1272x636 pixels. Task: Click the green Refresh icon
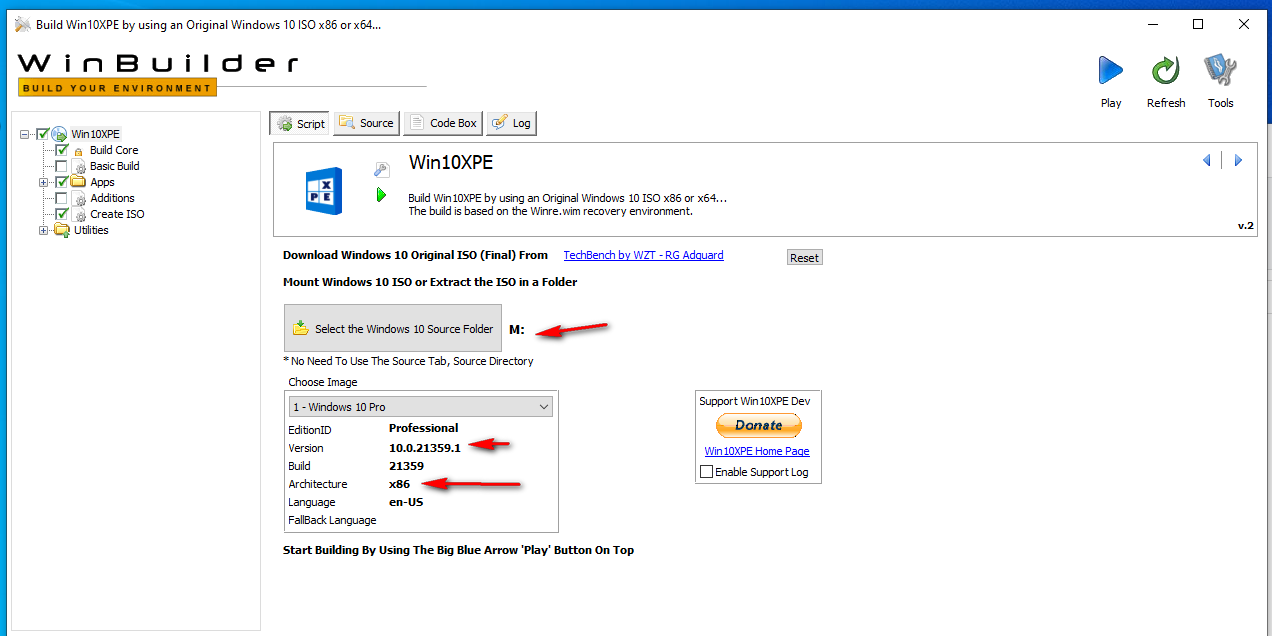pyautogui.click(x=1165, y=71)
